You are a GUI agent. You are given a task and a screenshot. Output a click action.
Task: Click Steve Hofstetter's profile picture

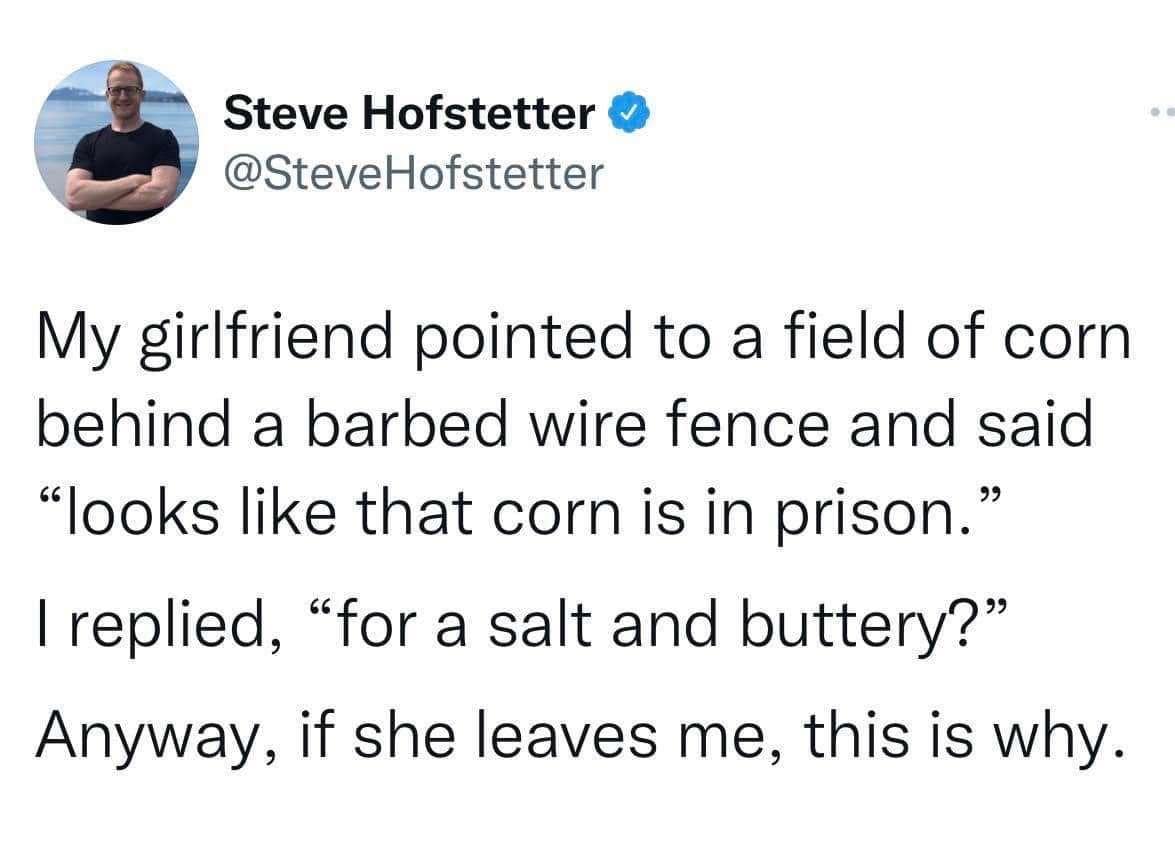[117, 141]
